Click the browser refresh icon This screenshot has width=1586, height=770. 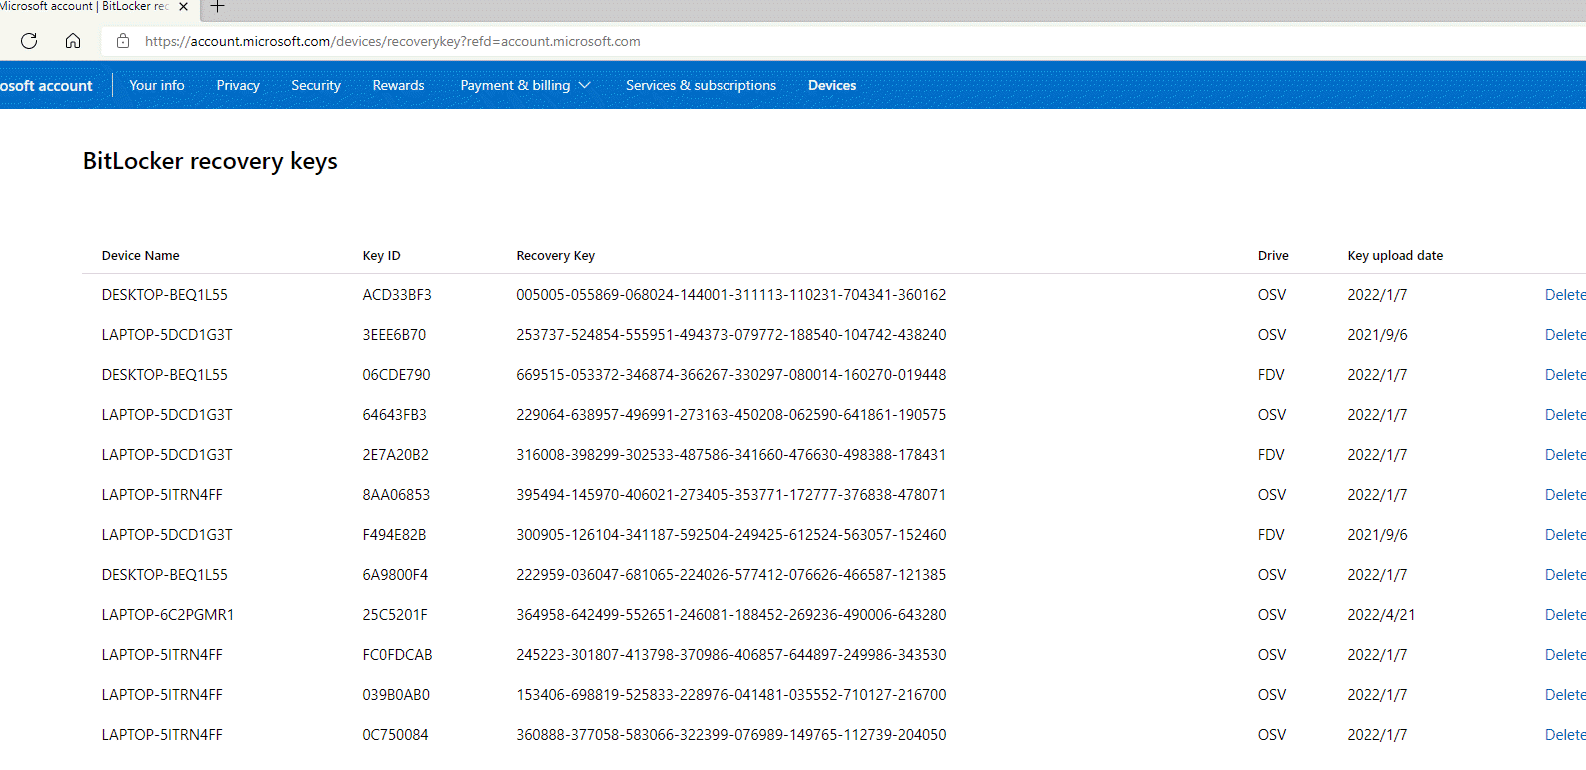pos(29,41)
